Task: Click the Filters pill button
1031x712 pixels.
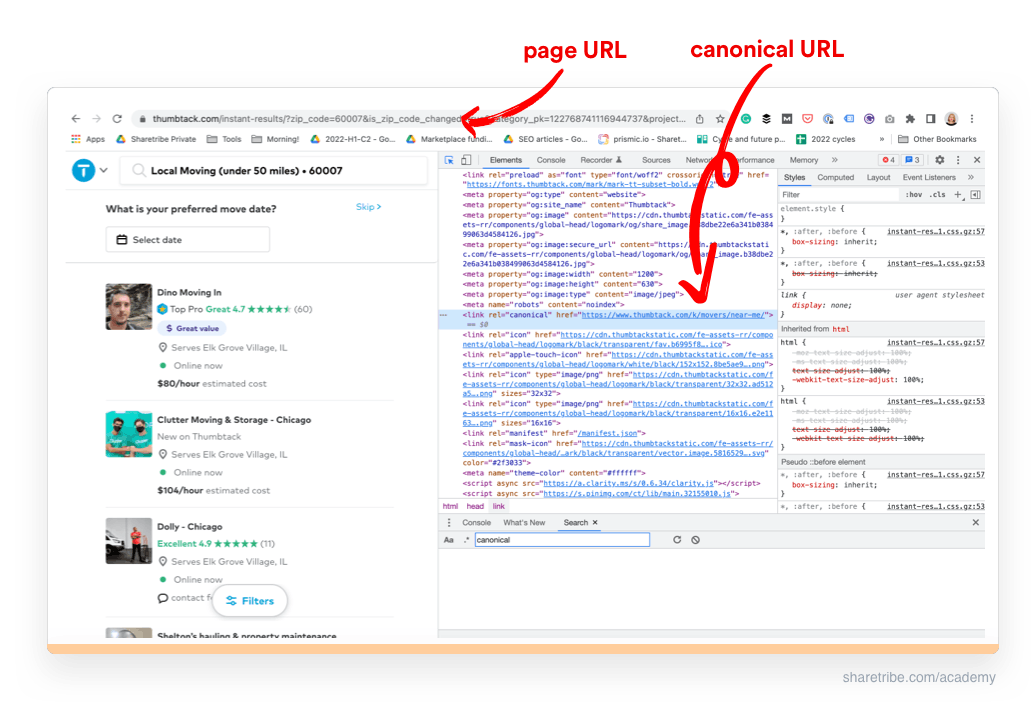Action: (250, 601)
